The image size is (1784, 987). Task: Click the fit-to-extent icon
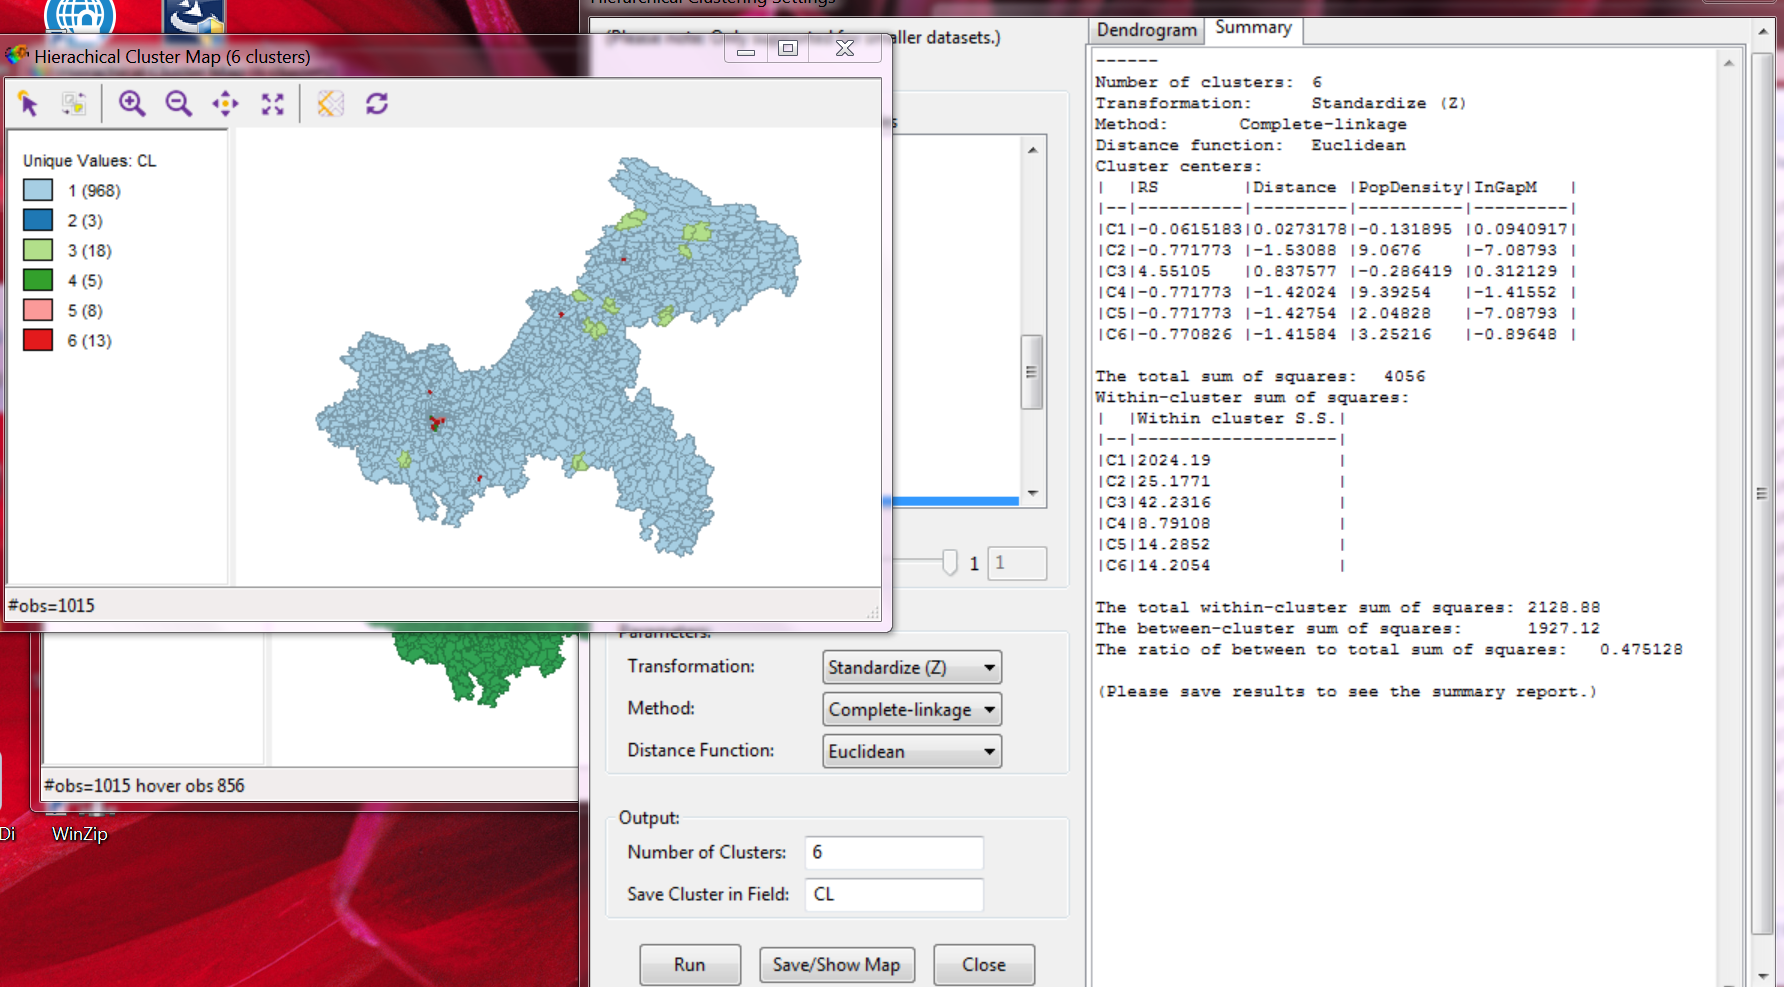[272, 103]
